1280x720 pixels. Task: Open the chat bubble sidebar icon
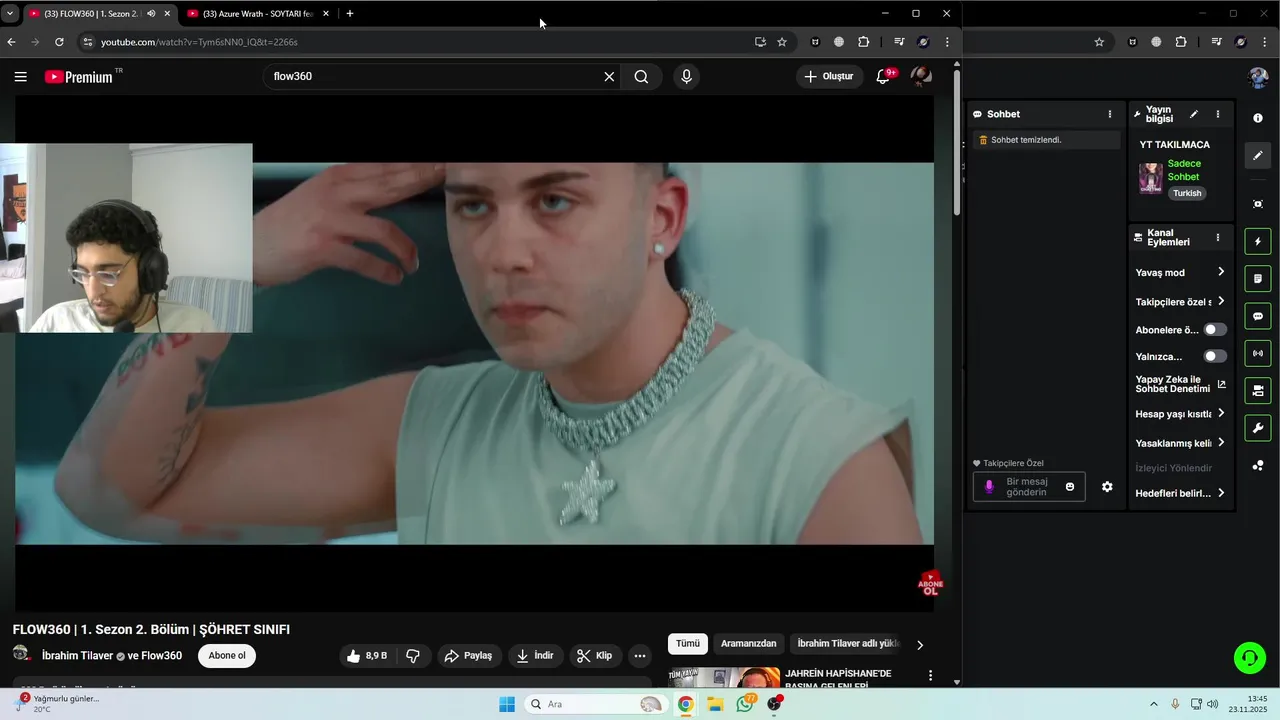1258,316
